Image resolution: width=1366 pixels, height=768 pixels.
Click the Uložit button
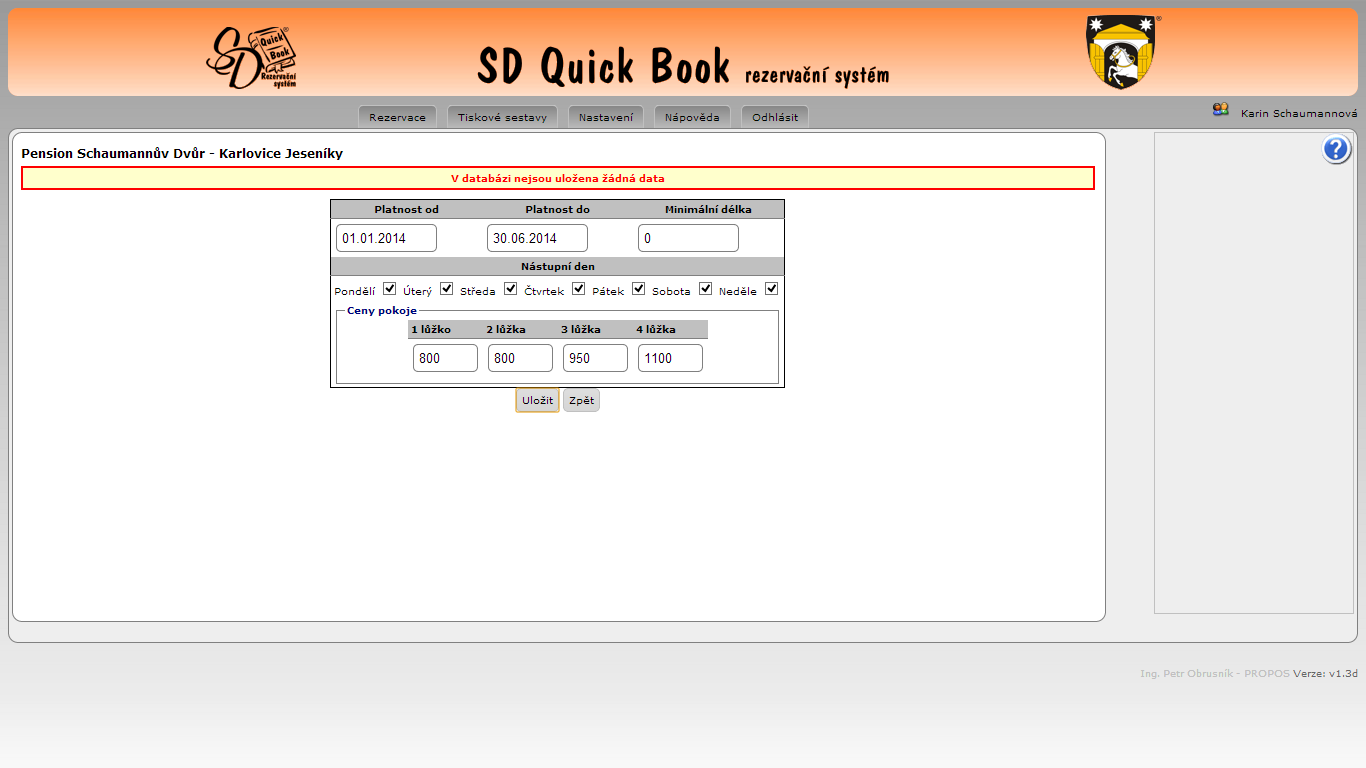(x=537, y=400)
